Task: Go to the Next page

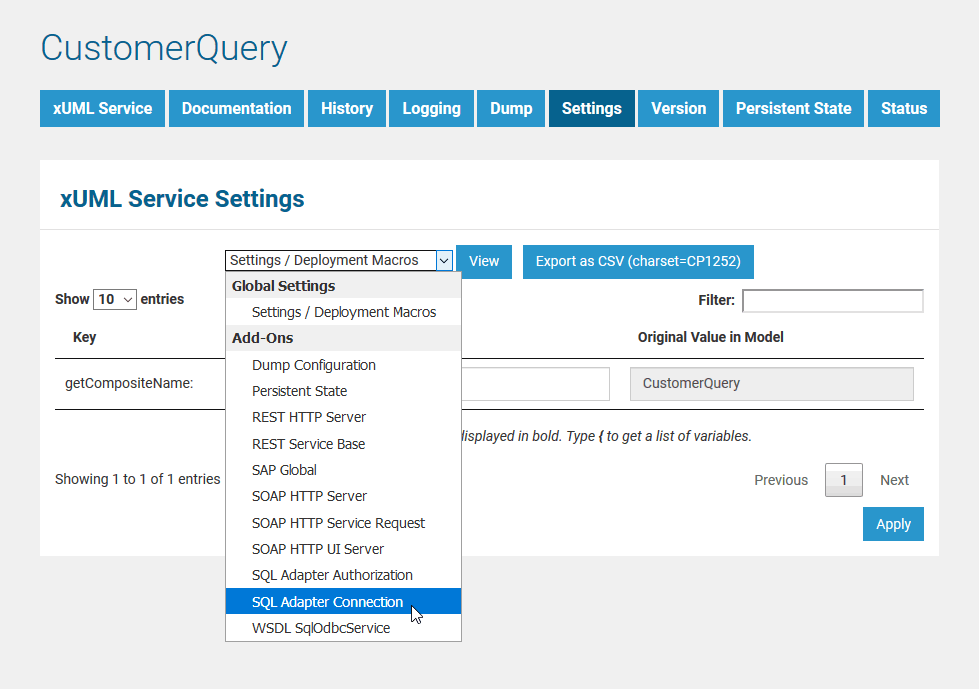Action: [x=894, y=480]
